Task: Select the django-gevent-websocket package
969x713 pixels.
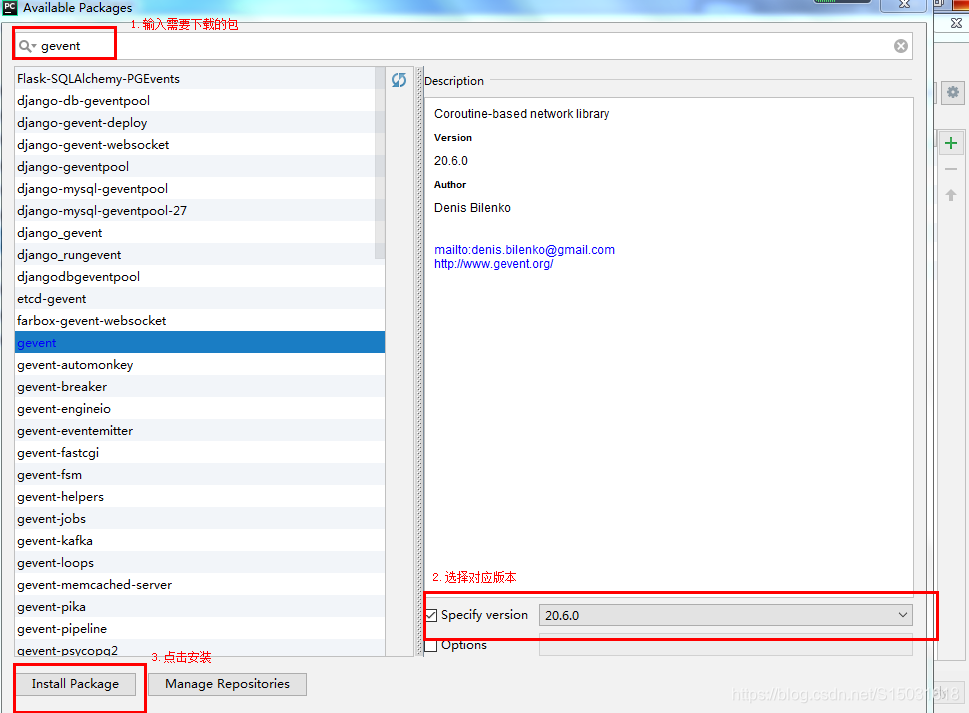Action: point(93,144)
